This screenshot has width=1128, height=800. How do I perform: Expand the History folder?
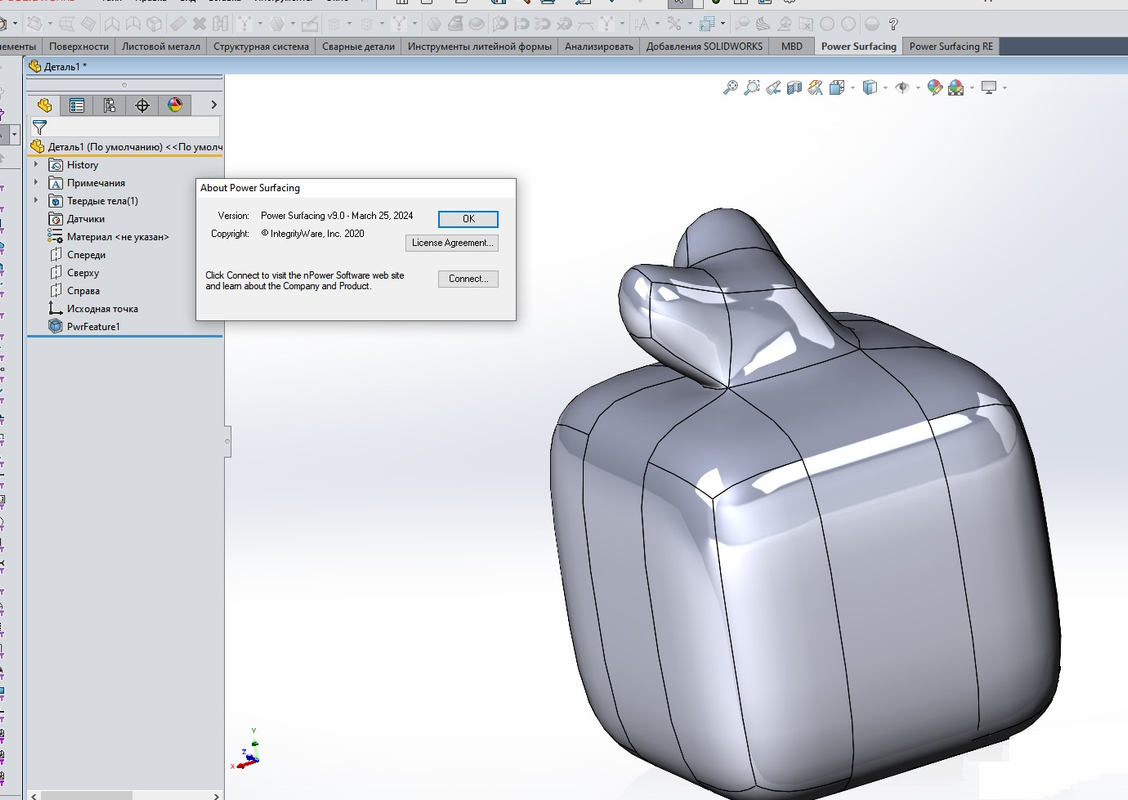36,165
